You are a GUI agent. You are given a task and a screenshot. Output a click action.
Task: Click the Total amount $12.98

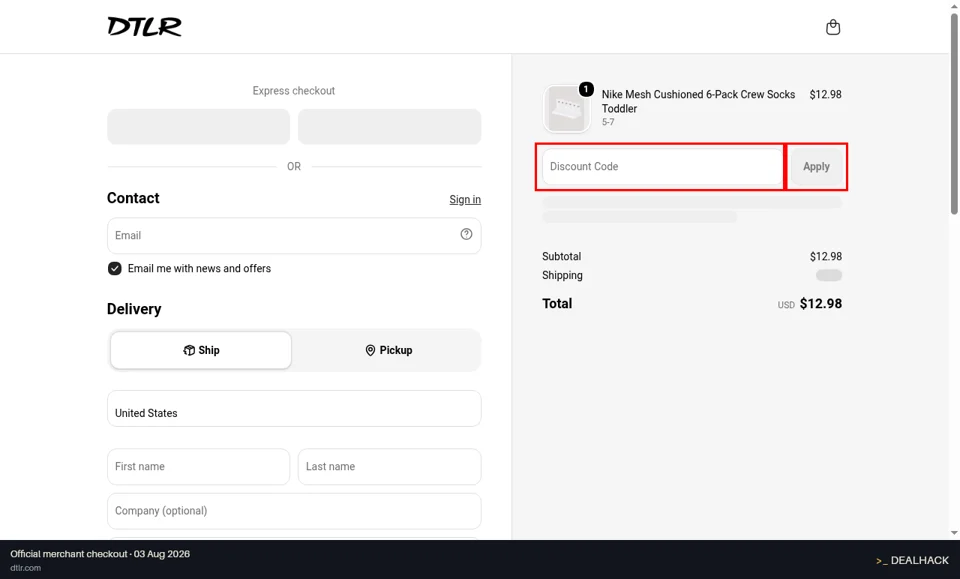820,304
